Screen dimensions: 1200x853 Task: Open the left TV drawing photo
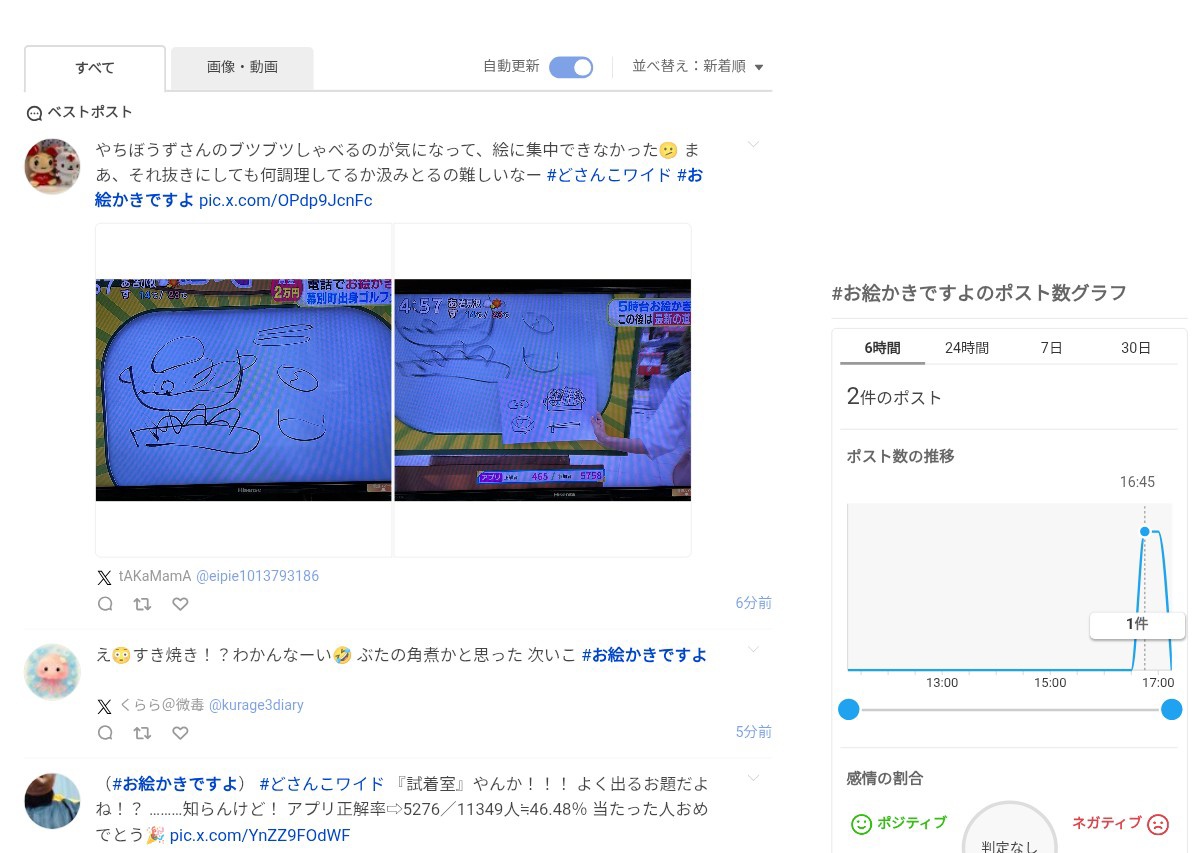point(244,390)
